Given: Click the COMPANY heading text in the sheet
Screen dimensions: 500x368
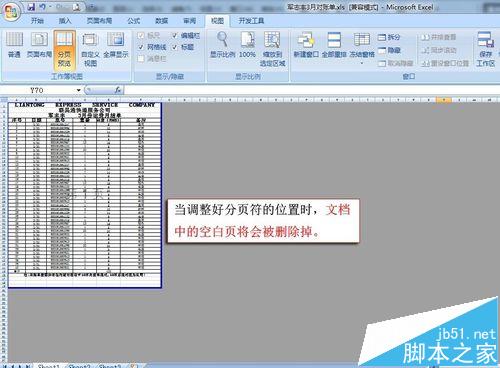Looking at the screenshot, I should [x=142, y=105].
